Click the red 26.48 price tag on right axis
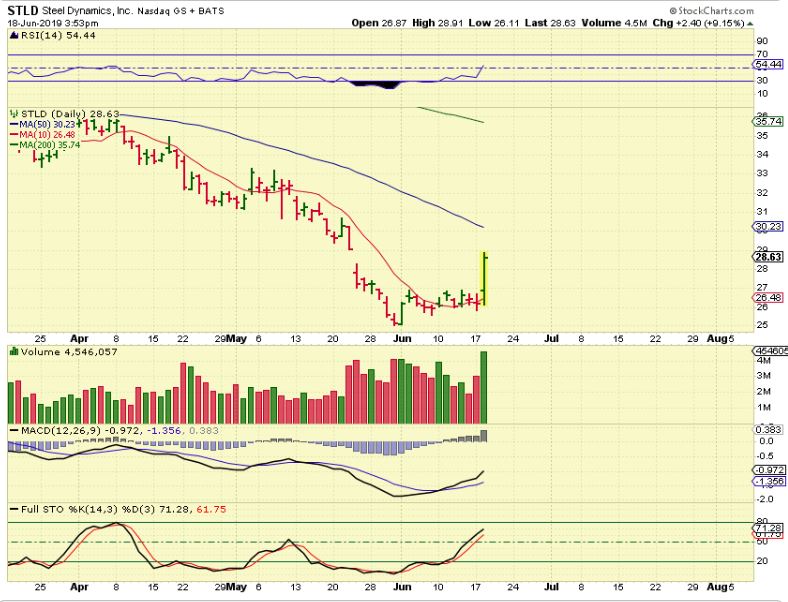This screenshot has height=602, width=788. click(x=768, y=297)
